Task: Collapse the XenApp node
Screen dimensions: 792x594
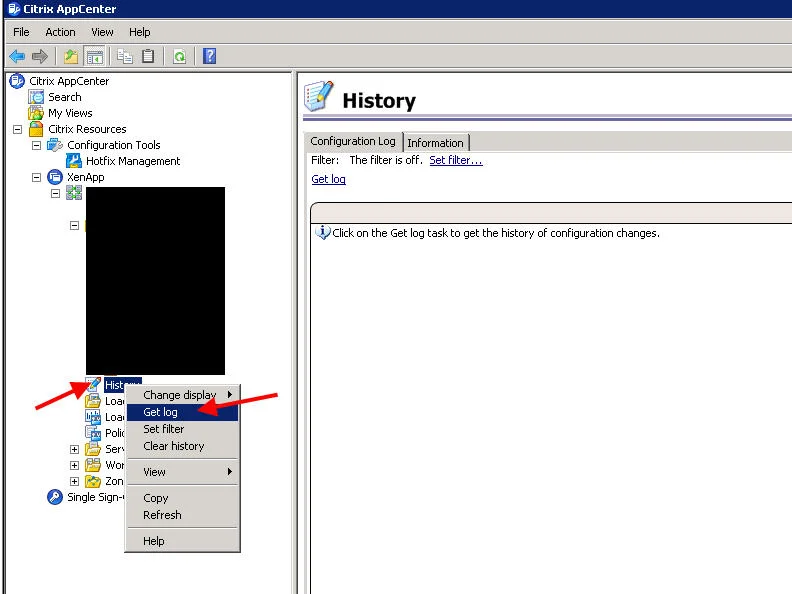Action: (36, 177)
